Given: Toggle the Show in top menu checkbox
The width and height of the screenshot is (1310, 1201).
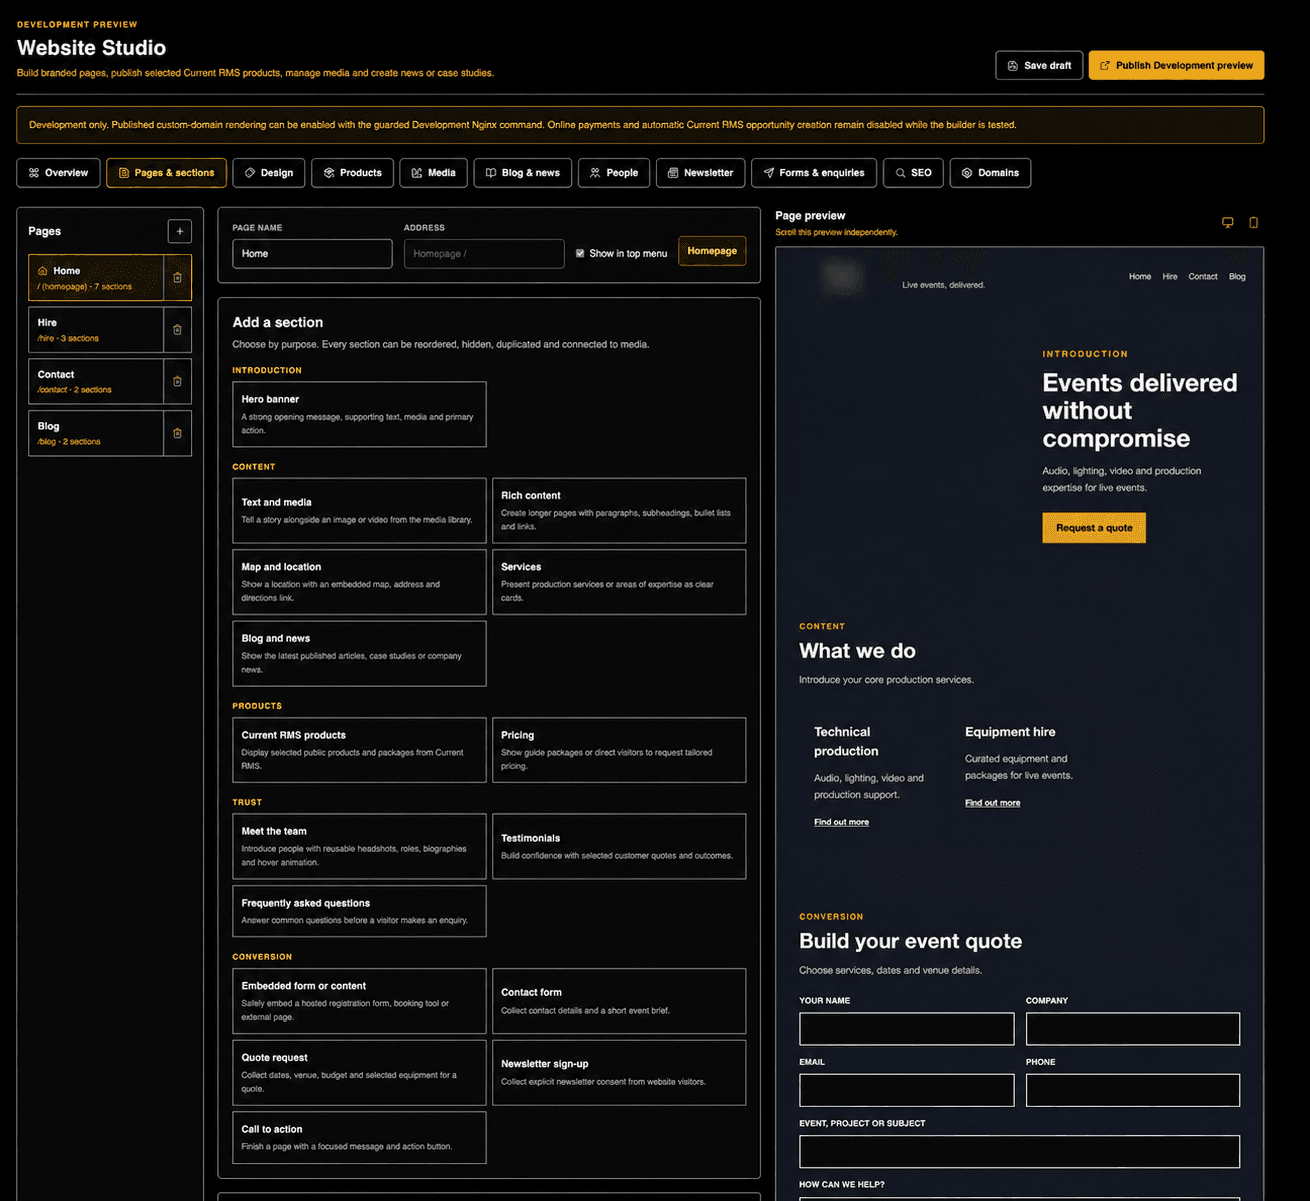Looking at the screenshot, I should point(580,253).
